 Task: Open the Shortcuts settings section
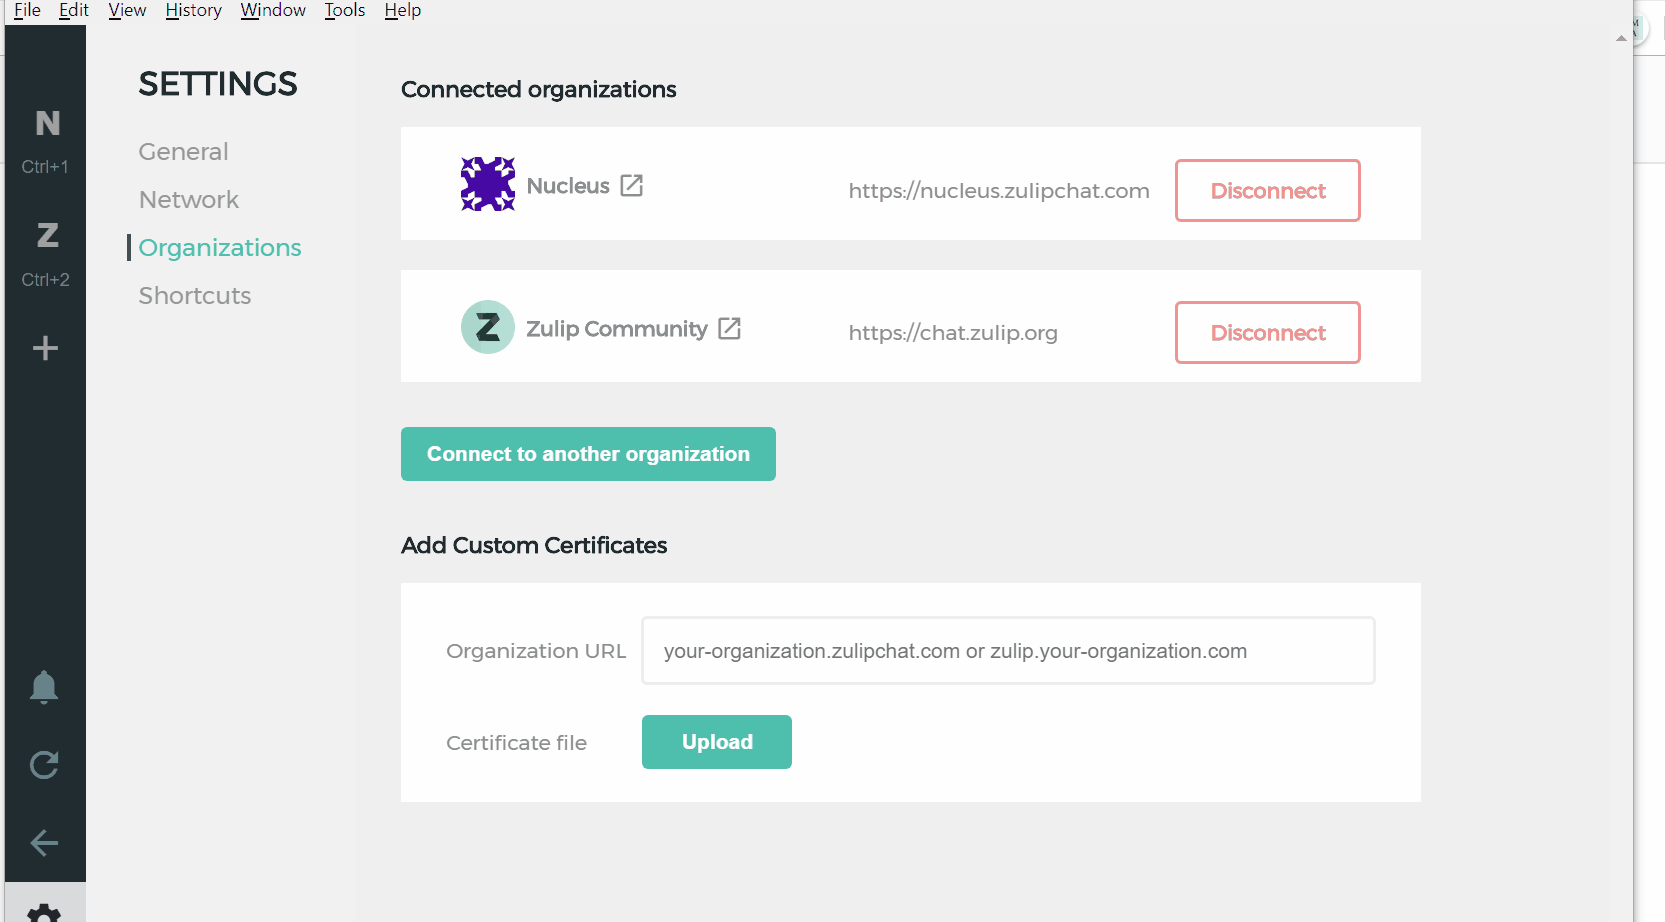[x=195, y=296]
